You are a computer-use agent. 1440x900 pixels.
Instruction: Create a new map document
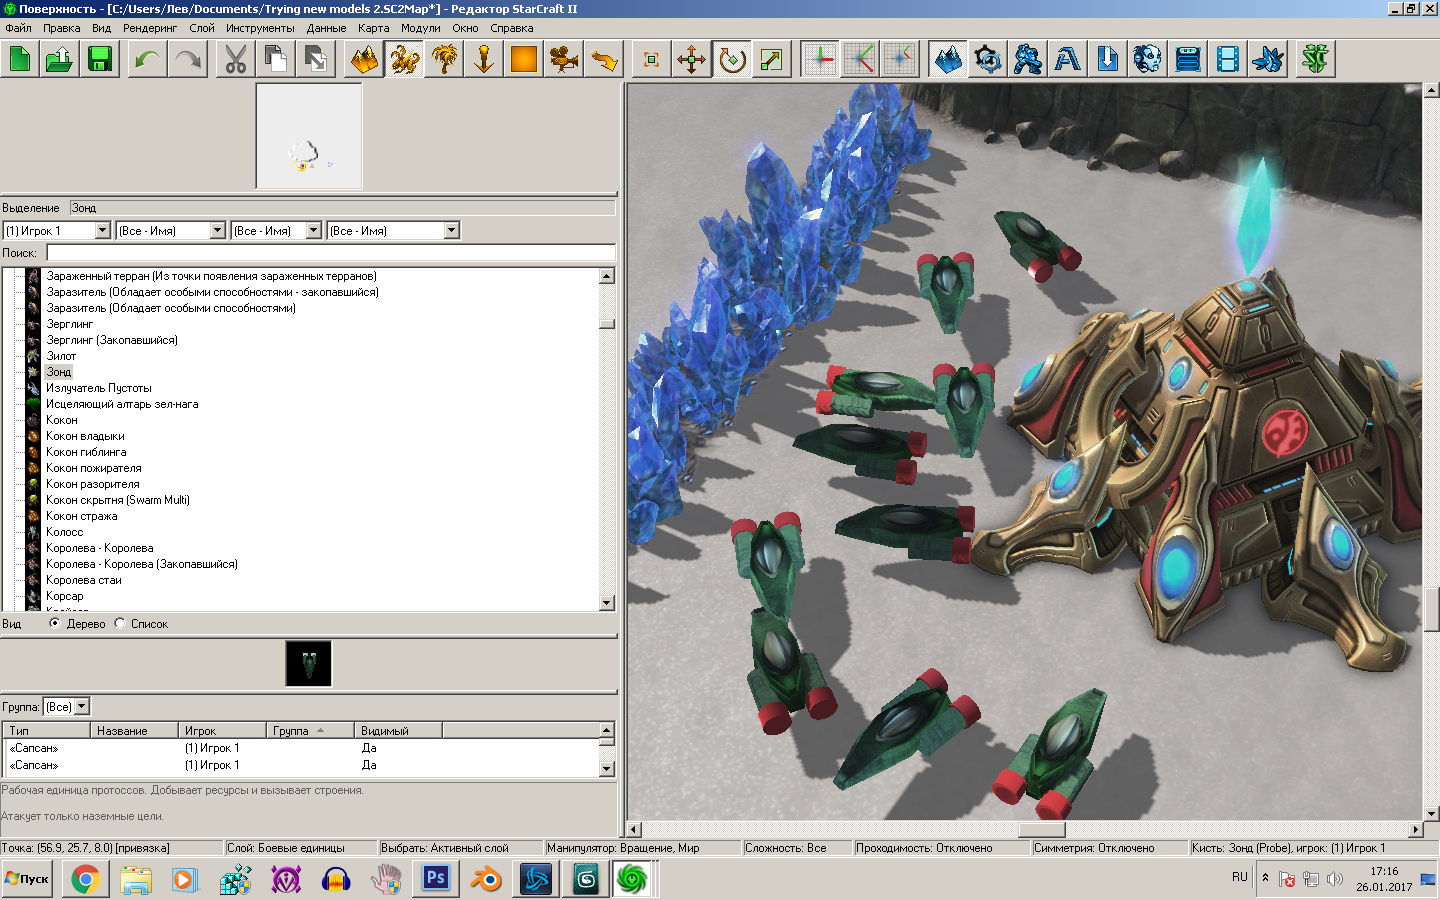(x=20, y=59)
